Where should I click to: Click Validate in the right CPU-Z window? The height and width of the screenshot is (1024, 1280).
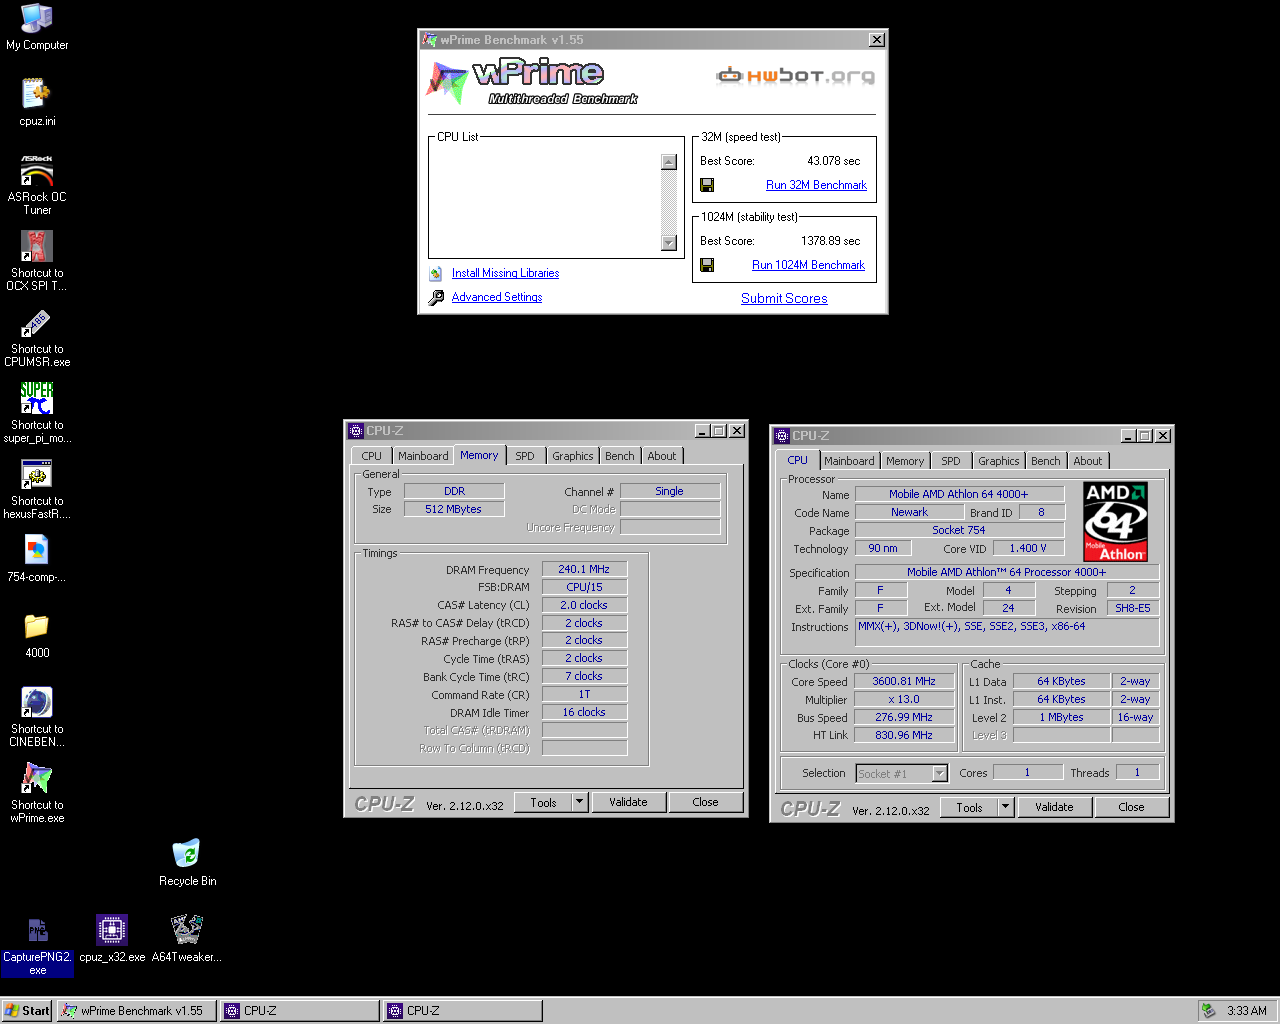tap(1054, 807)
